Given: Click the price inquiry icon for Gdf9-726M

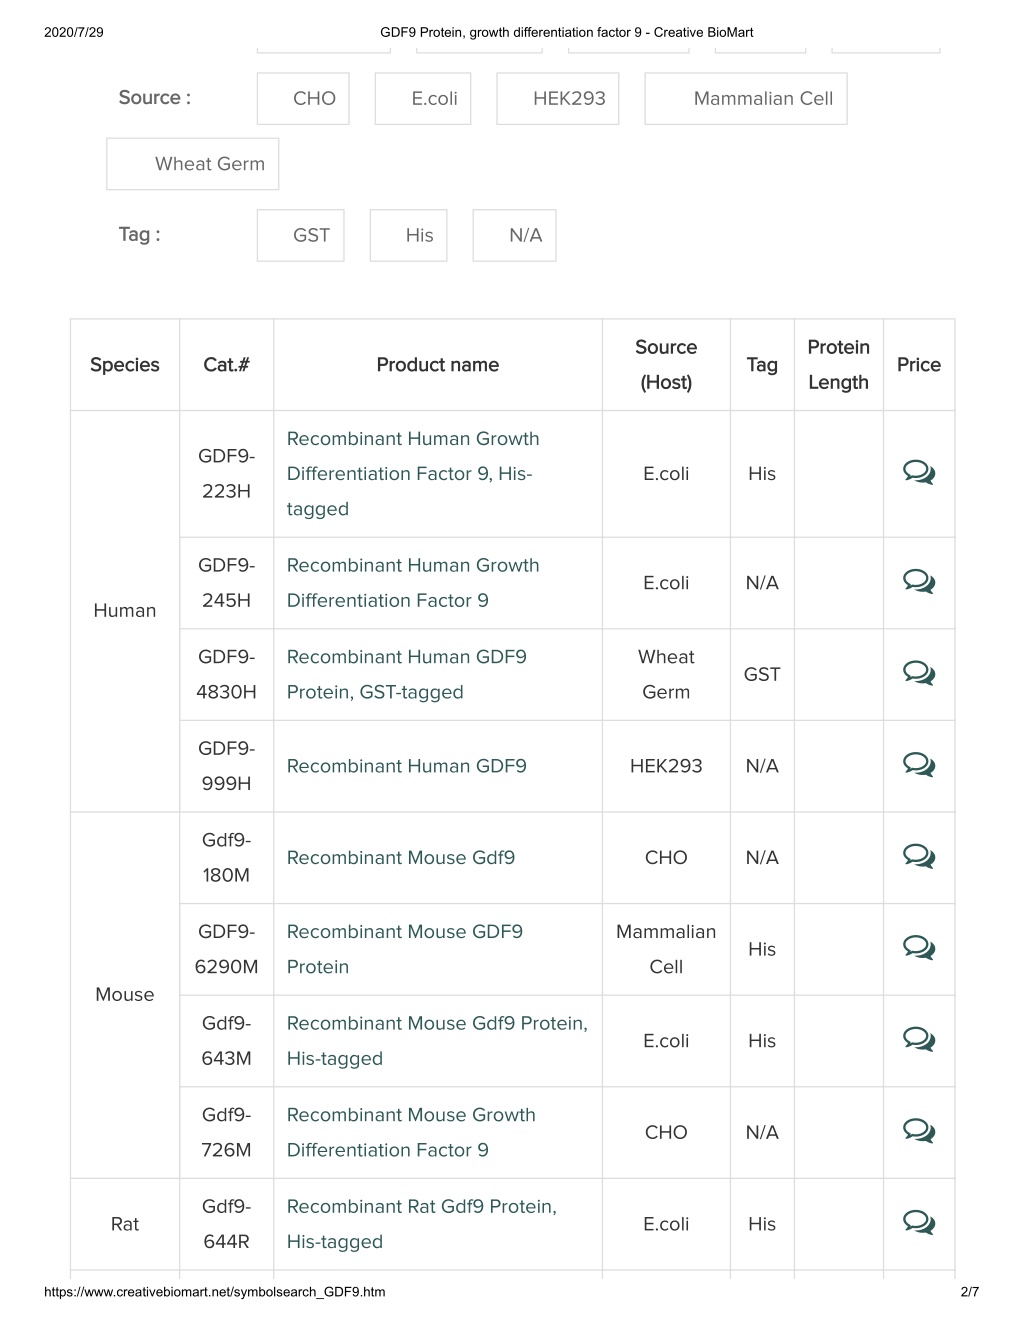Looking at the screenshot, I should point(918,1131).
